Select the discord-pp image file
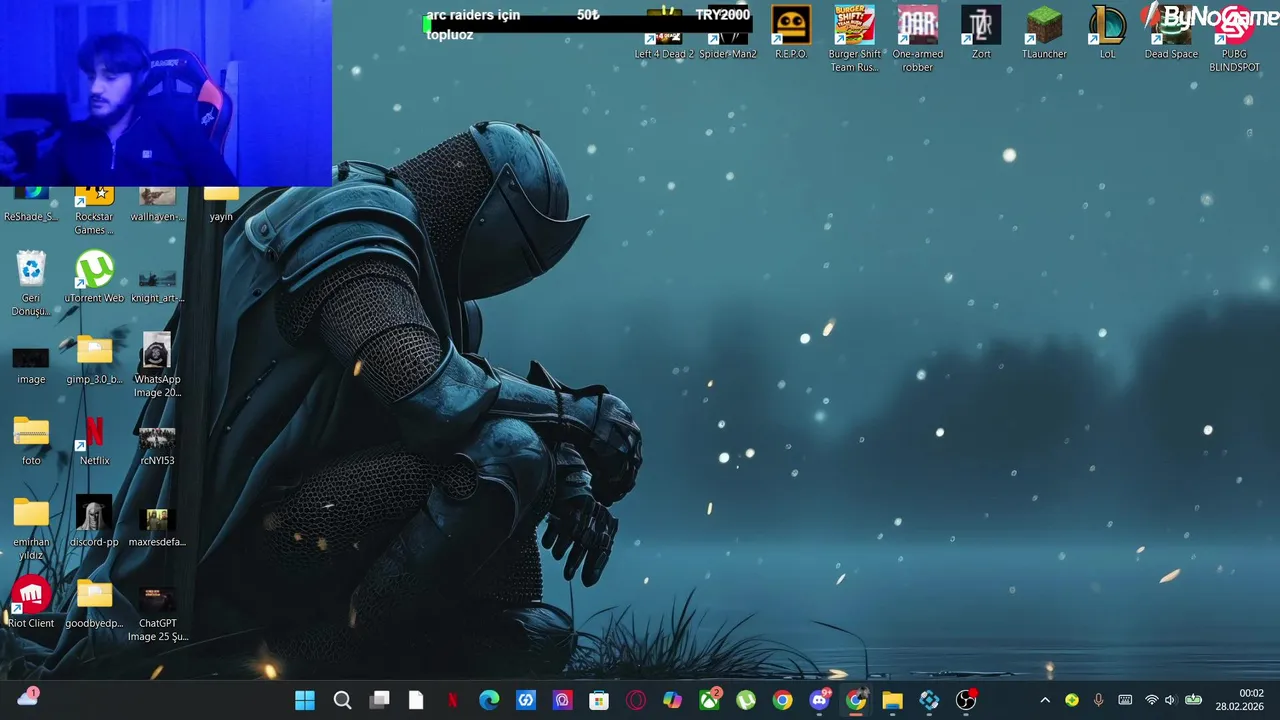Image resolution: width=1280 pixels, height=720 pixels. pos(94,521)
